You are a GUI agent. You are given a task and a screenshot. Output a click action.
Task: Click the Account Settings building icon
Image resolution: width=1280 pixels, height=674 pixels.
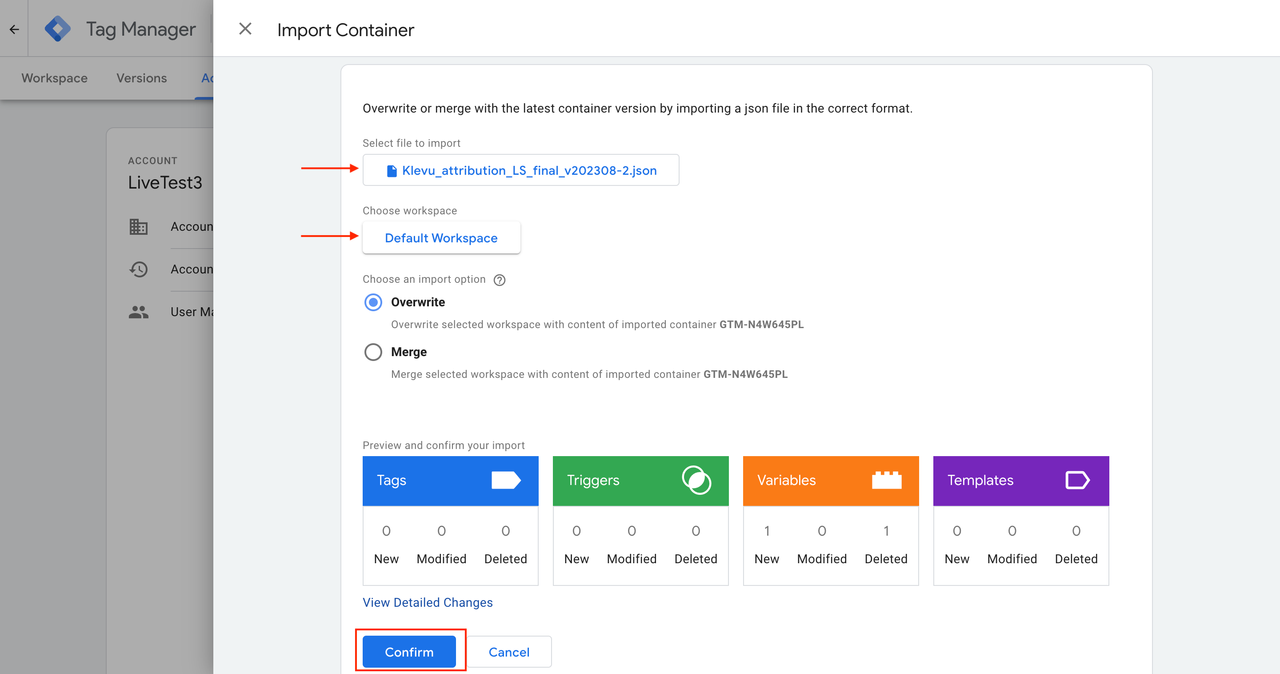click(139, 227)
